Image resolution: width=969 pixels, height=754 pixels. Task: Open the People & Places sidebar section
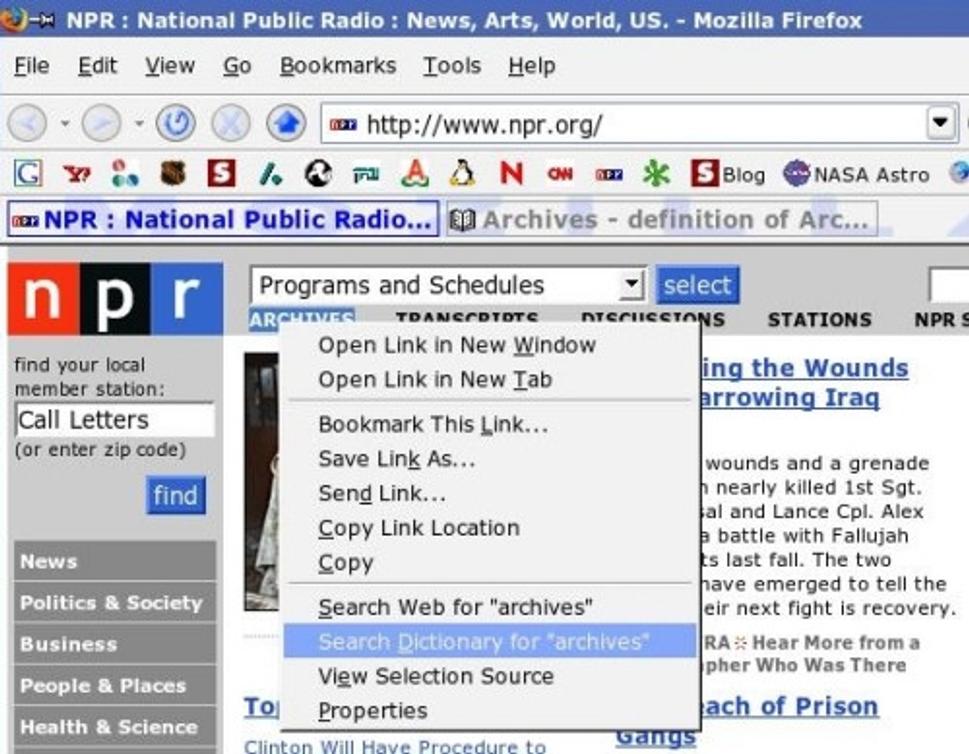[115, 685]
